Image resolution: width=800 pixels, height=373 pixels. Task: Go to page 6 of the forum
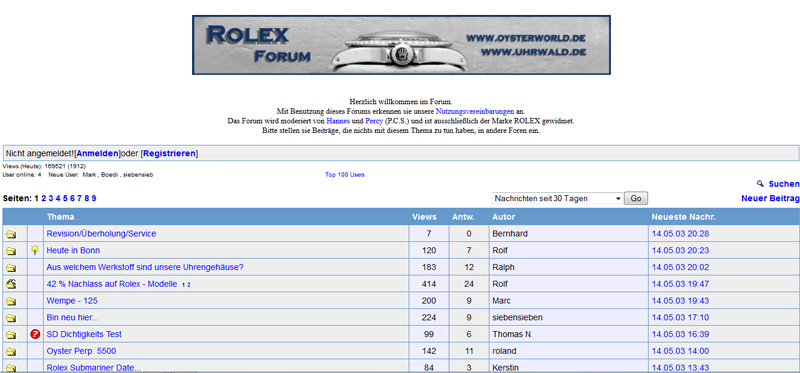[72, 198]
